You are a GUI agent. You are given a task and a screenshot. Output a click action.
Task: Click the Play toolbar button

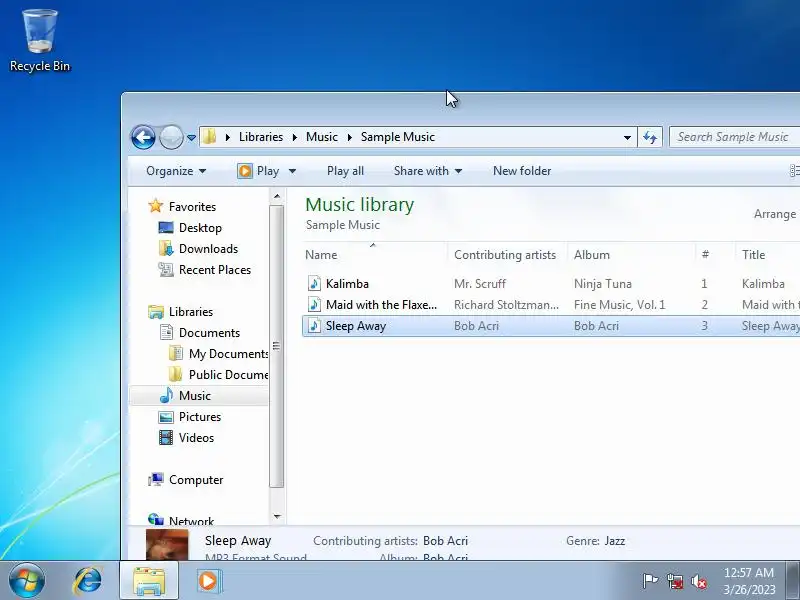pyautogui.click(x=258, y=171)
